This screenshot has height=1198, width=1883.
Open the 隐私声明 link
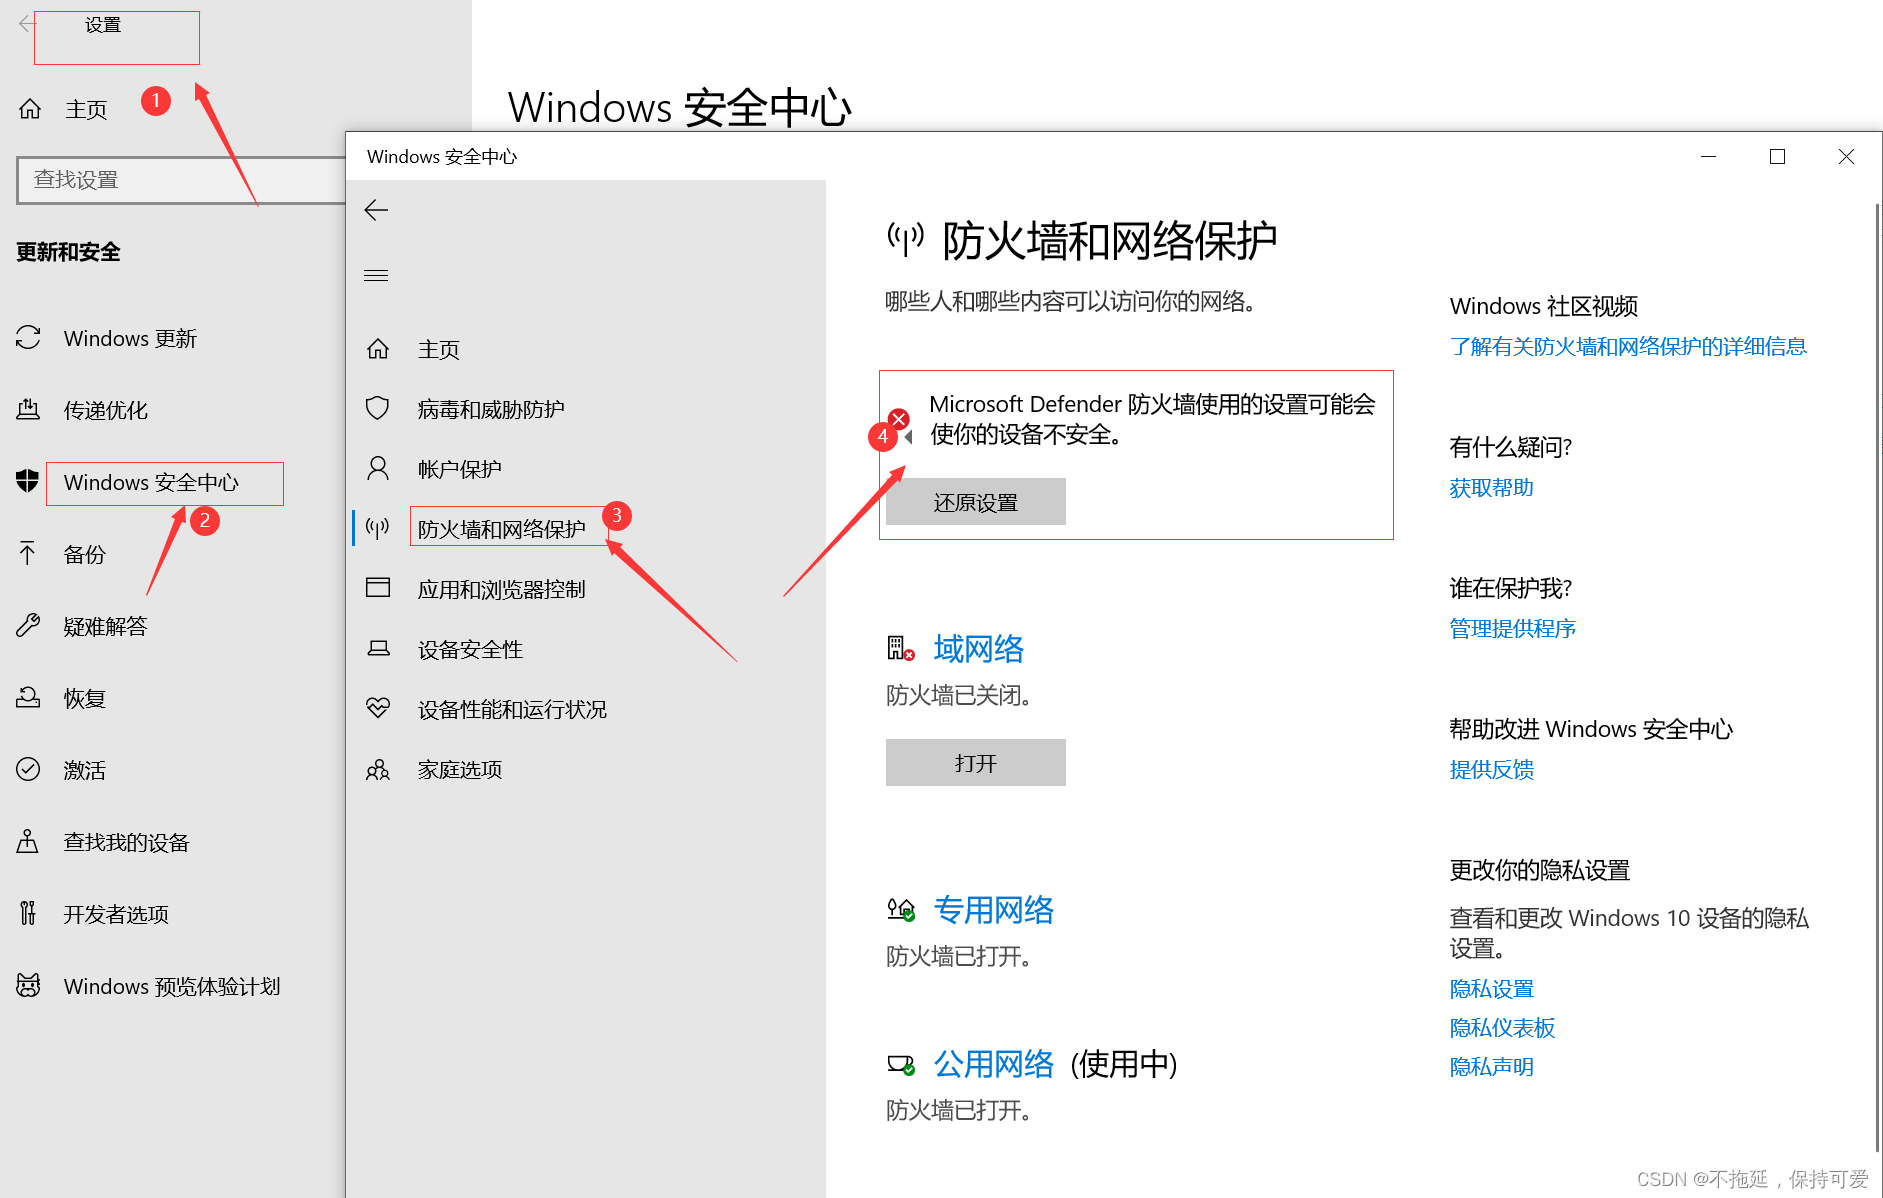point(1491,1066)
